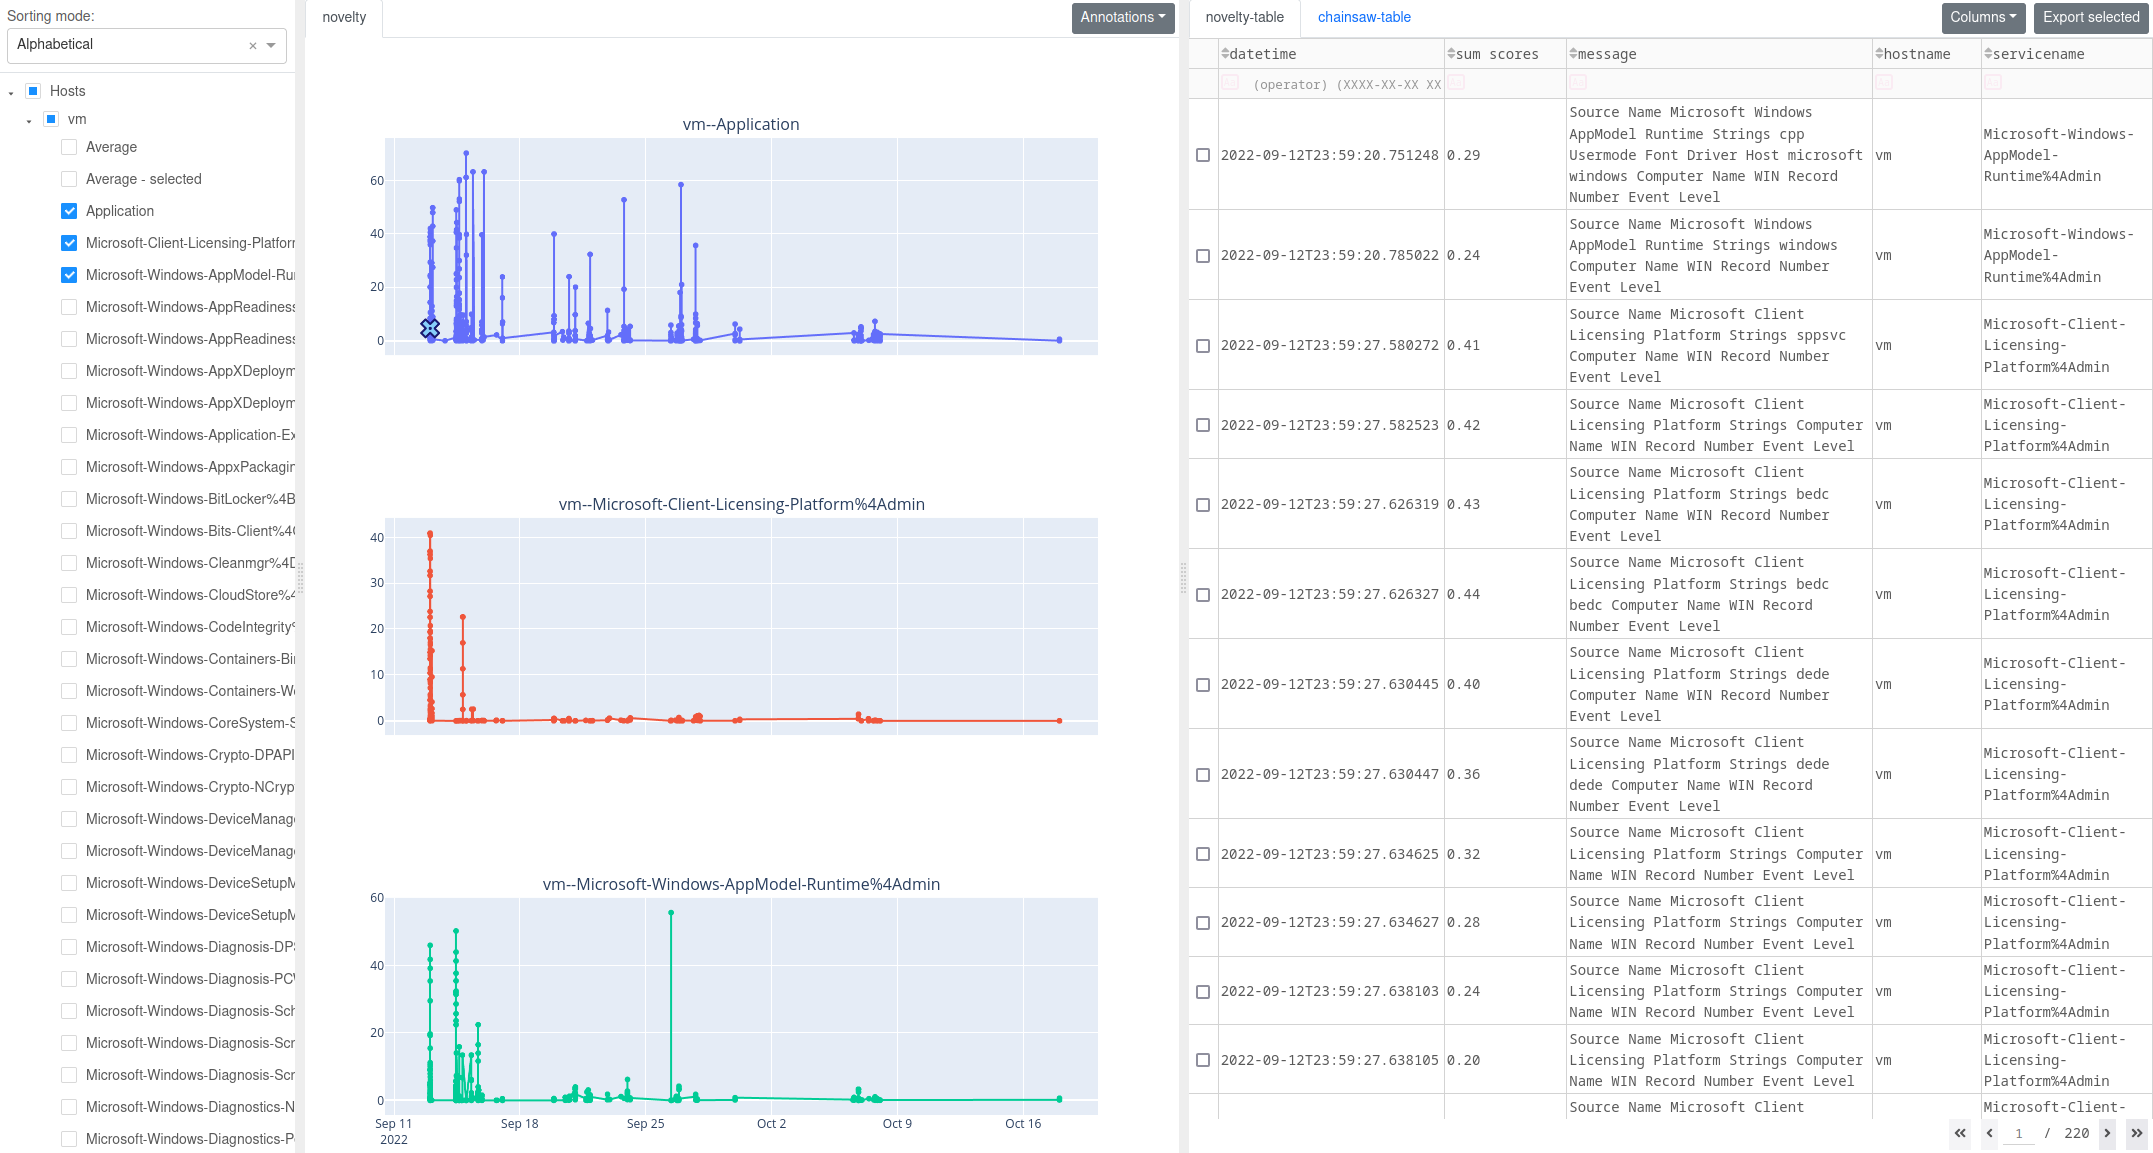
Task: Select the row checkbox for 2022-09-12T23:59:20.751248
Action: (x=1202, y=155)
